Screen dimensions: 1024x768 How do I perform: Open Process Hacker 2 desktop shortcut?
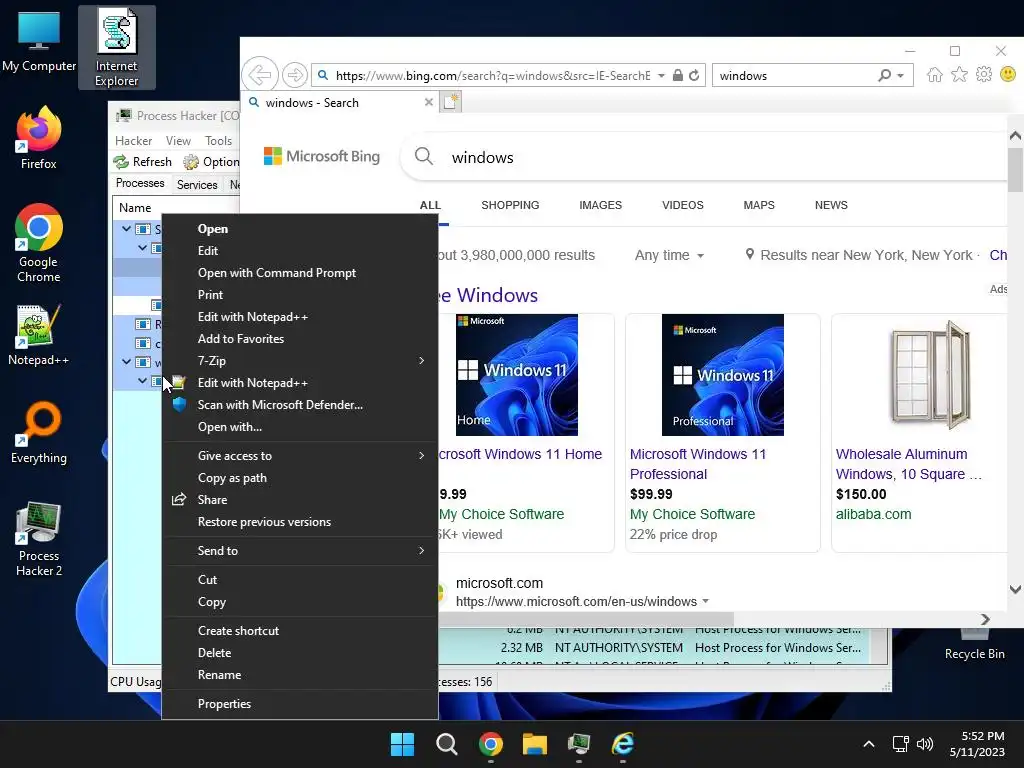pyautogui.click(x=39, y=539)
